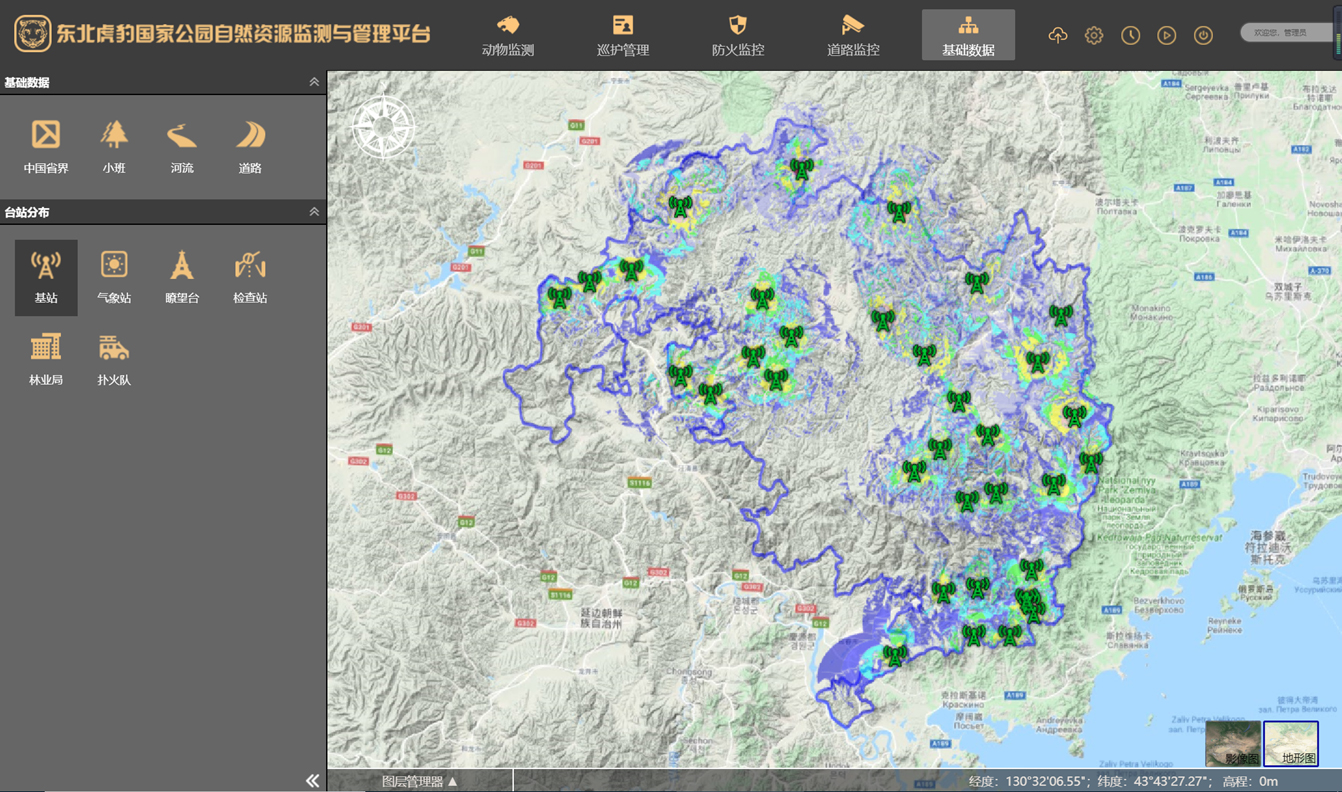Click the cloud upload icon

[x=1058, y=35]
